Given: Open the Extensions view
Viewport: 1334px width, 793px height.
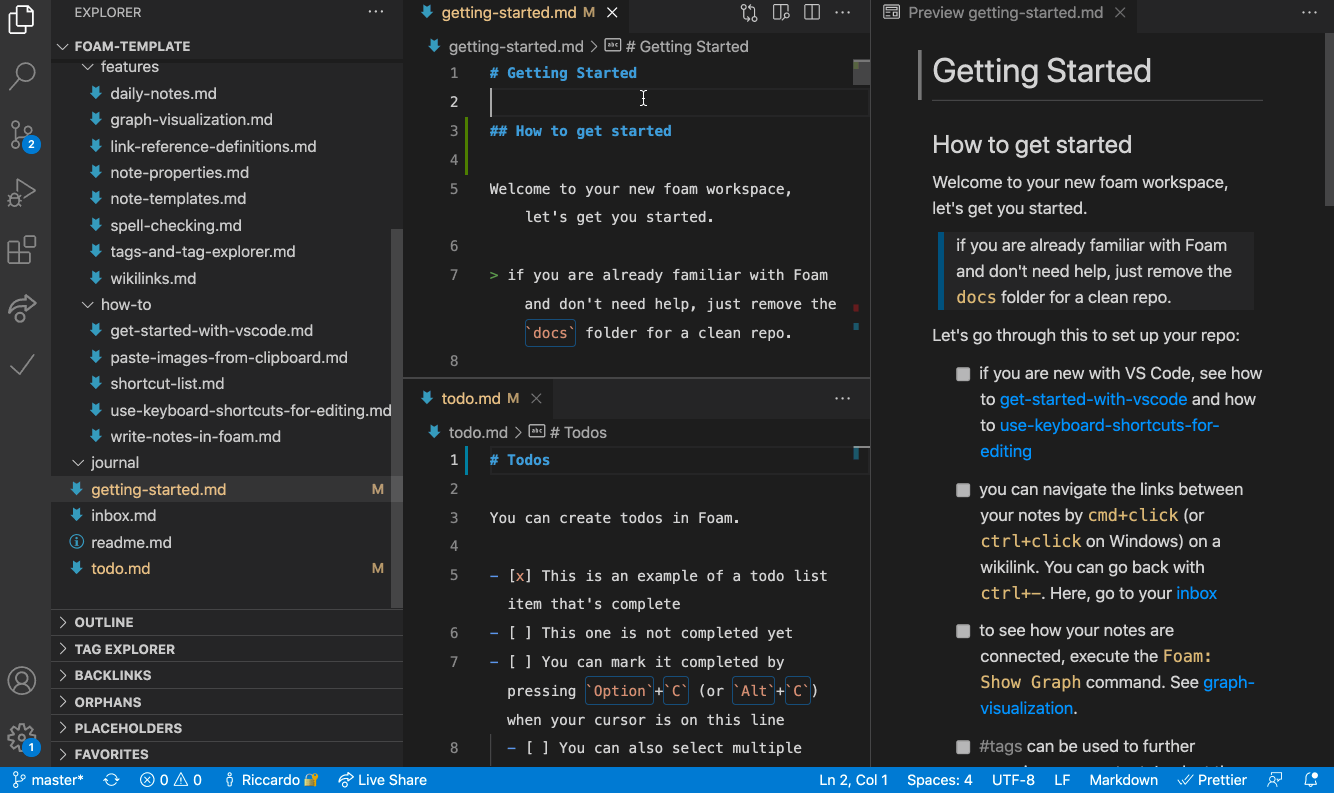Looking at the screenshot, I should pos(22,250).
